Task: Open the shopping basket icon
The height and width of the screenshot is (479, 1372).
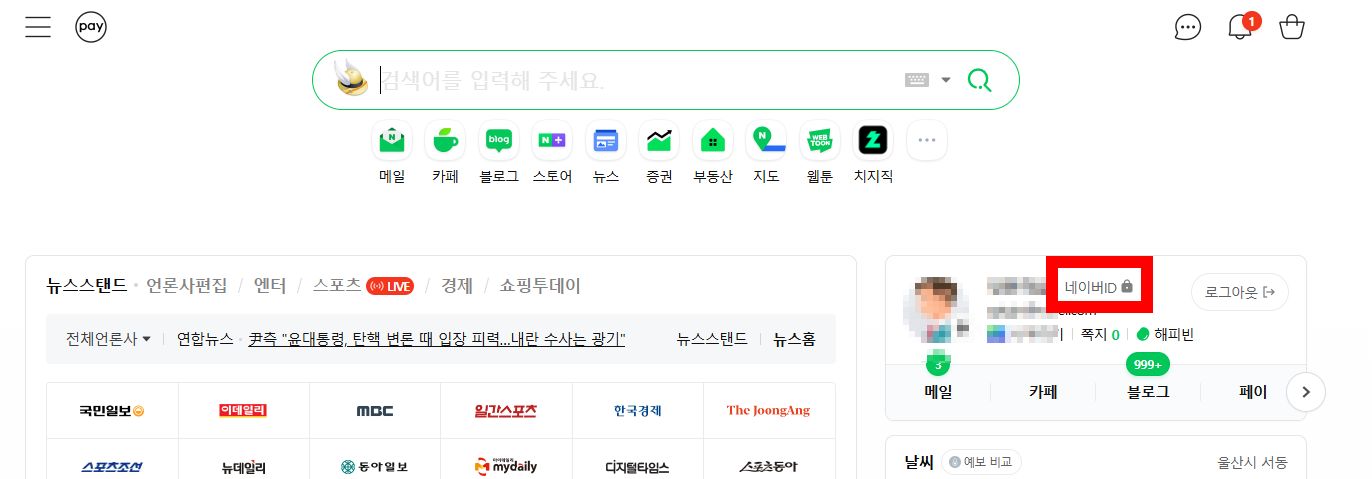Action: point(1292,27)
